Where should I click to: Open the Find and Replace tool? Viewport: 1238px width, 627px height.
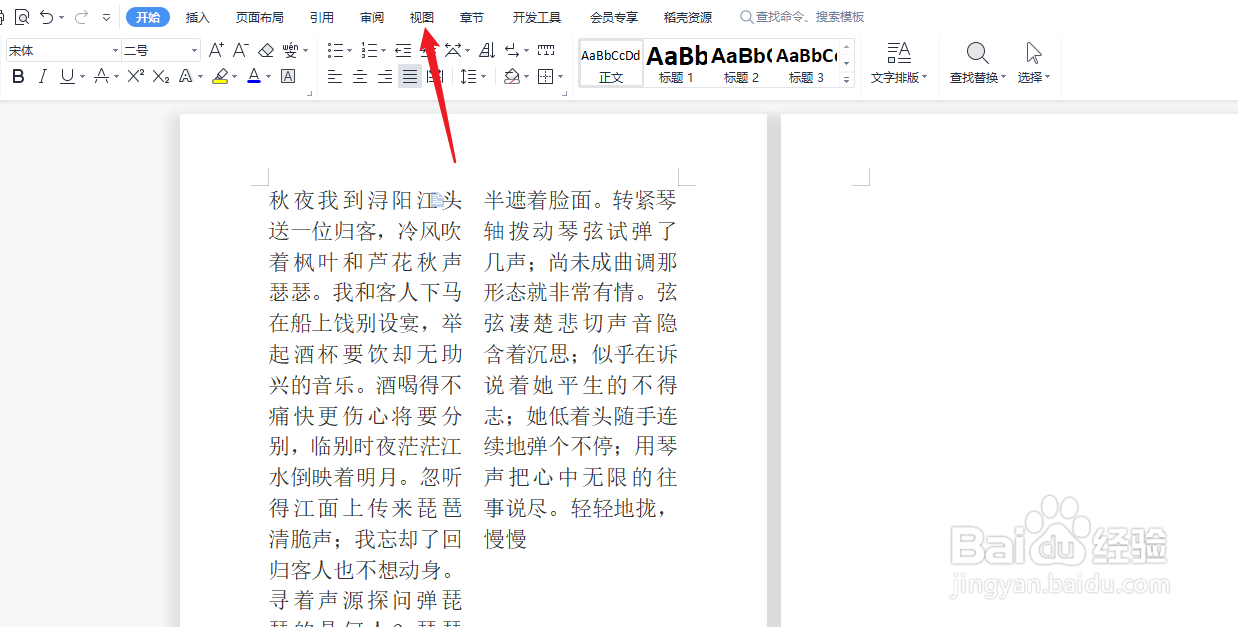[978, 63]
